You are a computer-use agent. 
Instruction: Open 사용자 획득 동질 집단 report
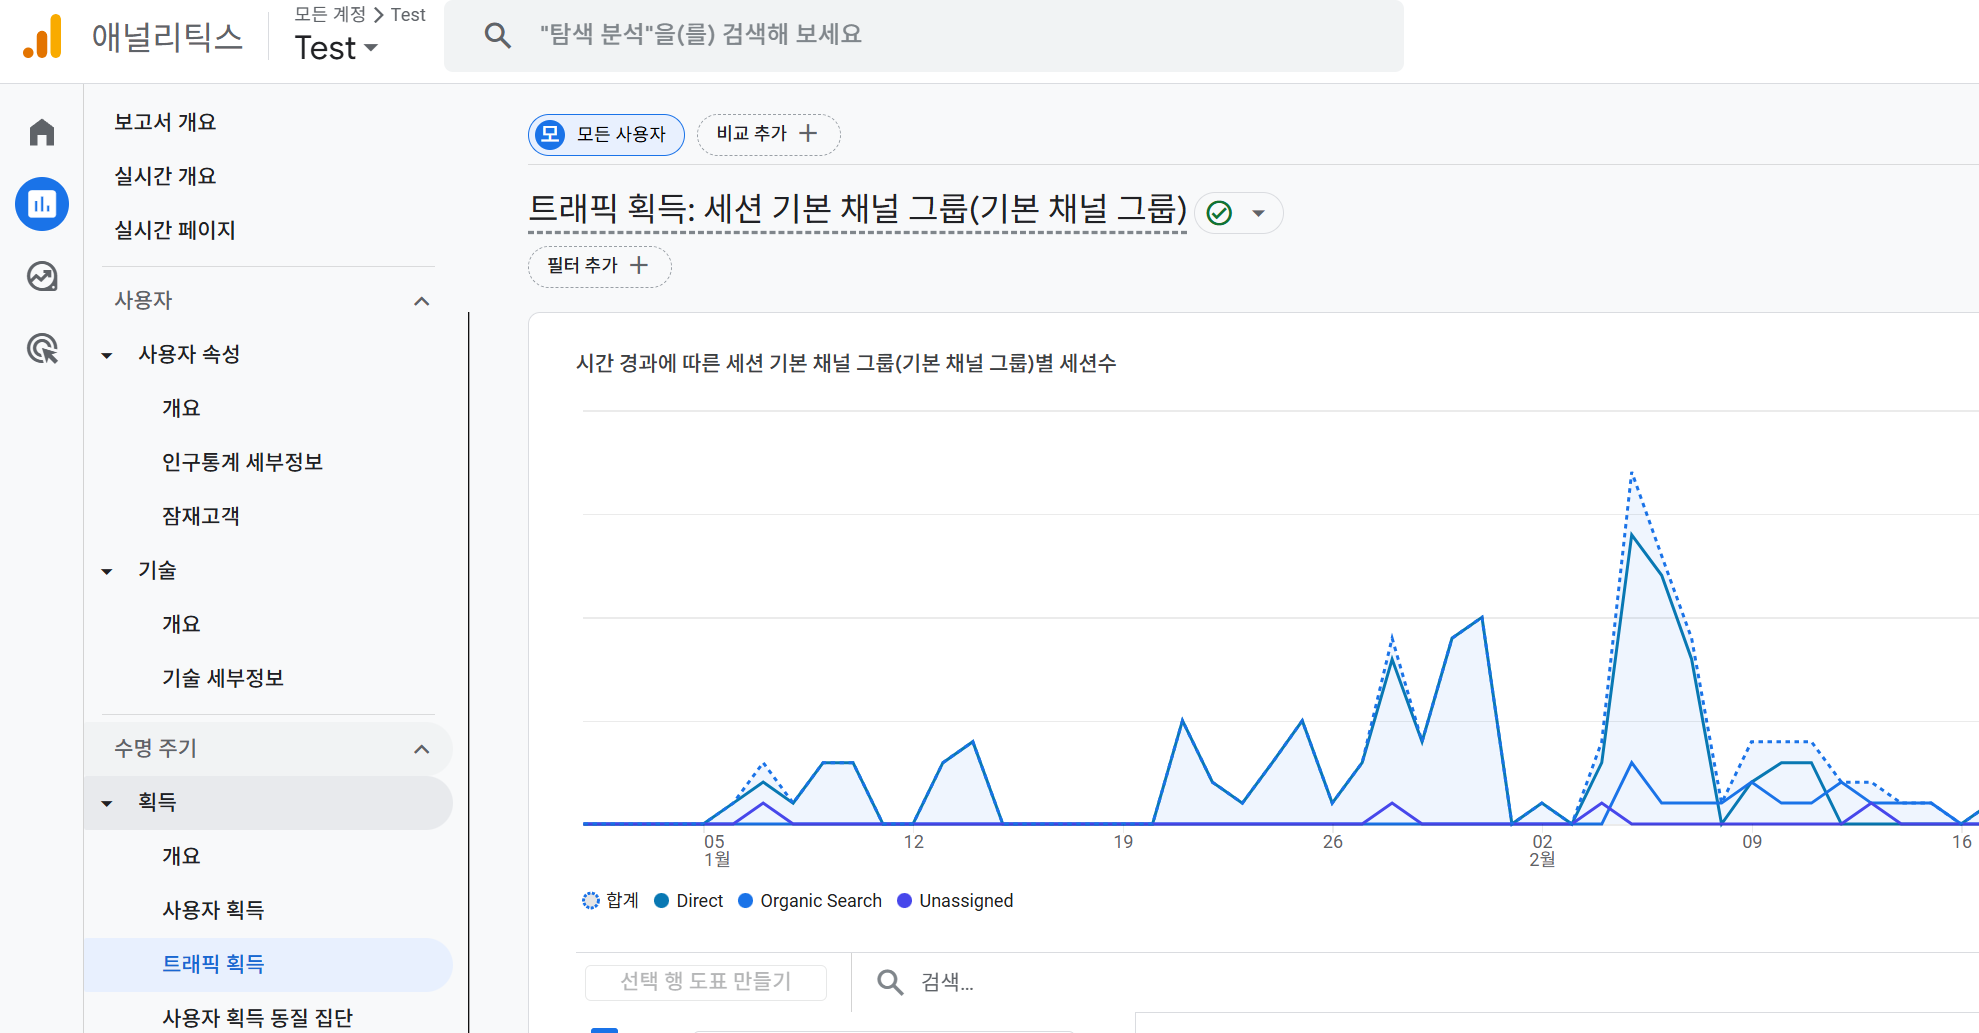[x=257, y=1018]
